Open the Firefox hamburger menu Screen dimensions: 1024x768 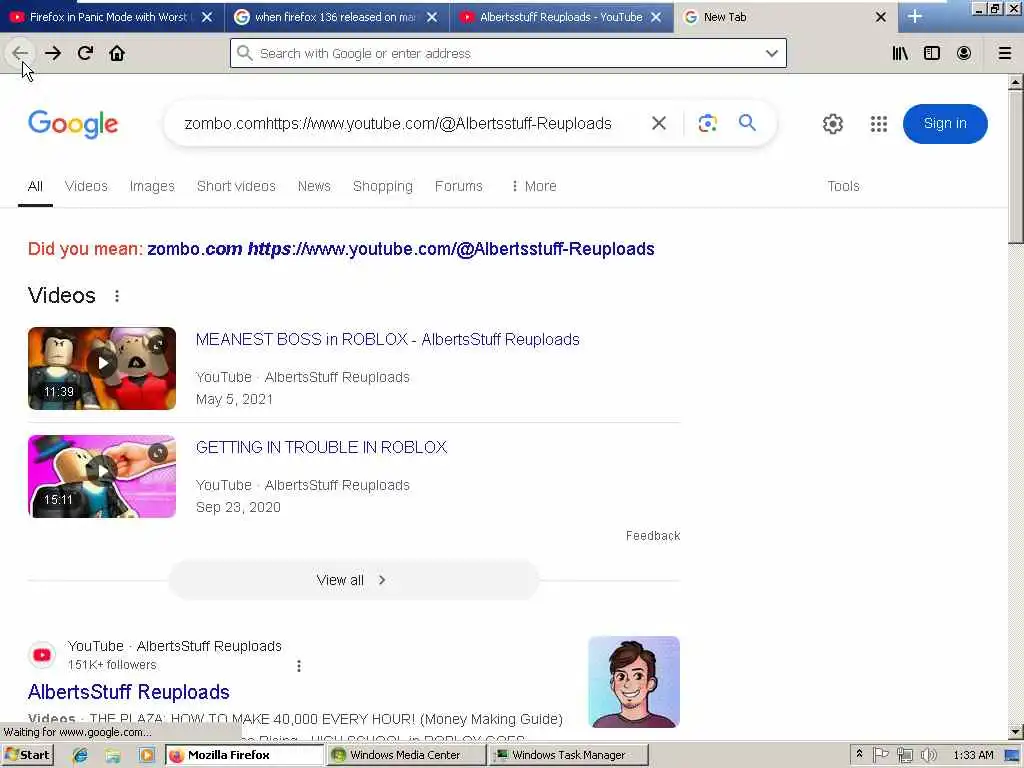(1005, 53)
